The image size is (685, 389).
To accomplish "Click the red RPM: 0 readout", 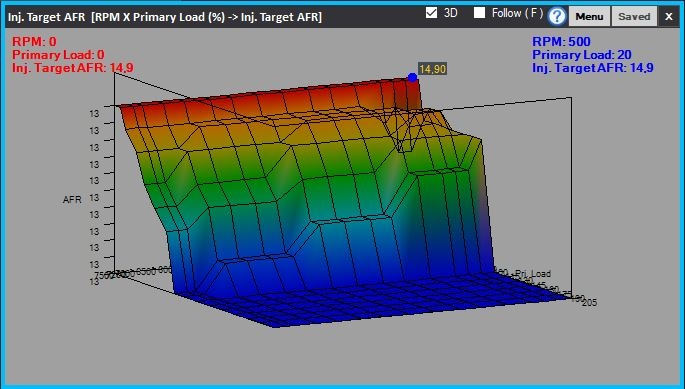I will pos(34,42).
